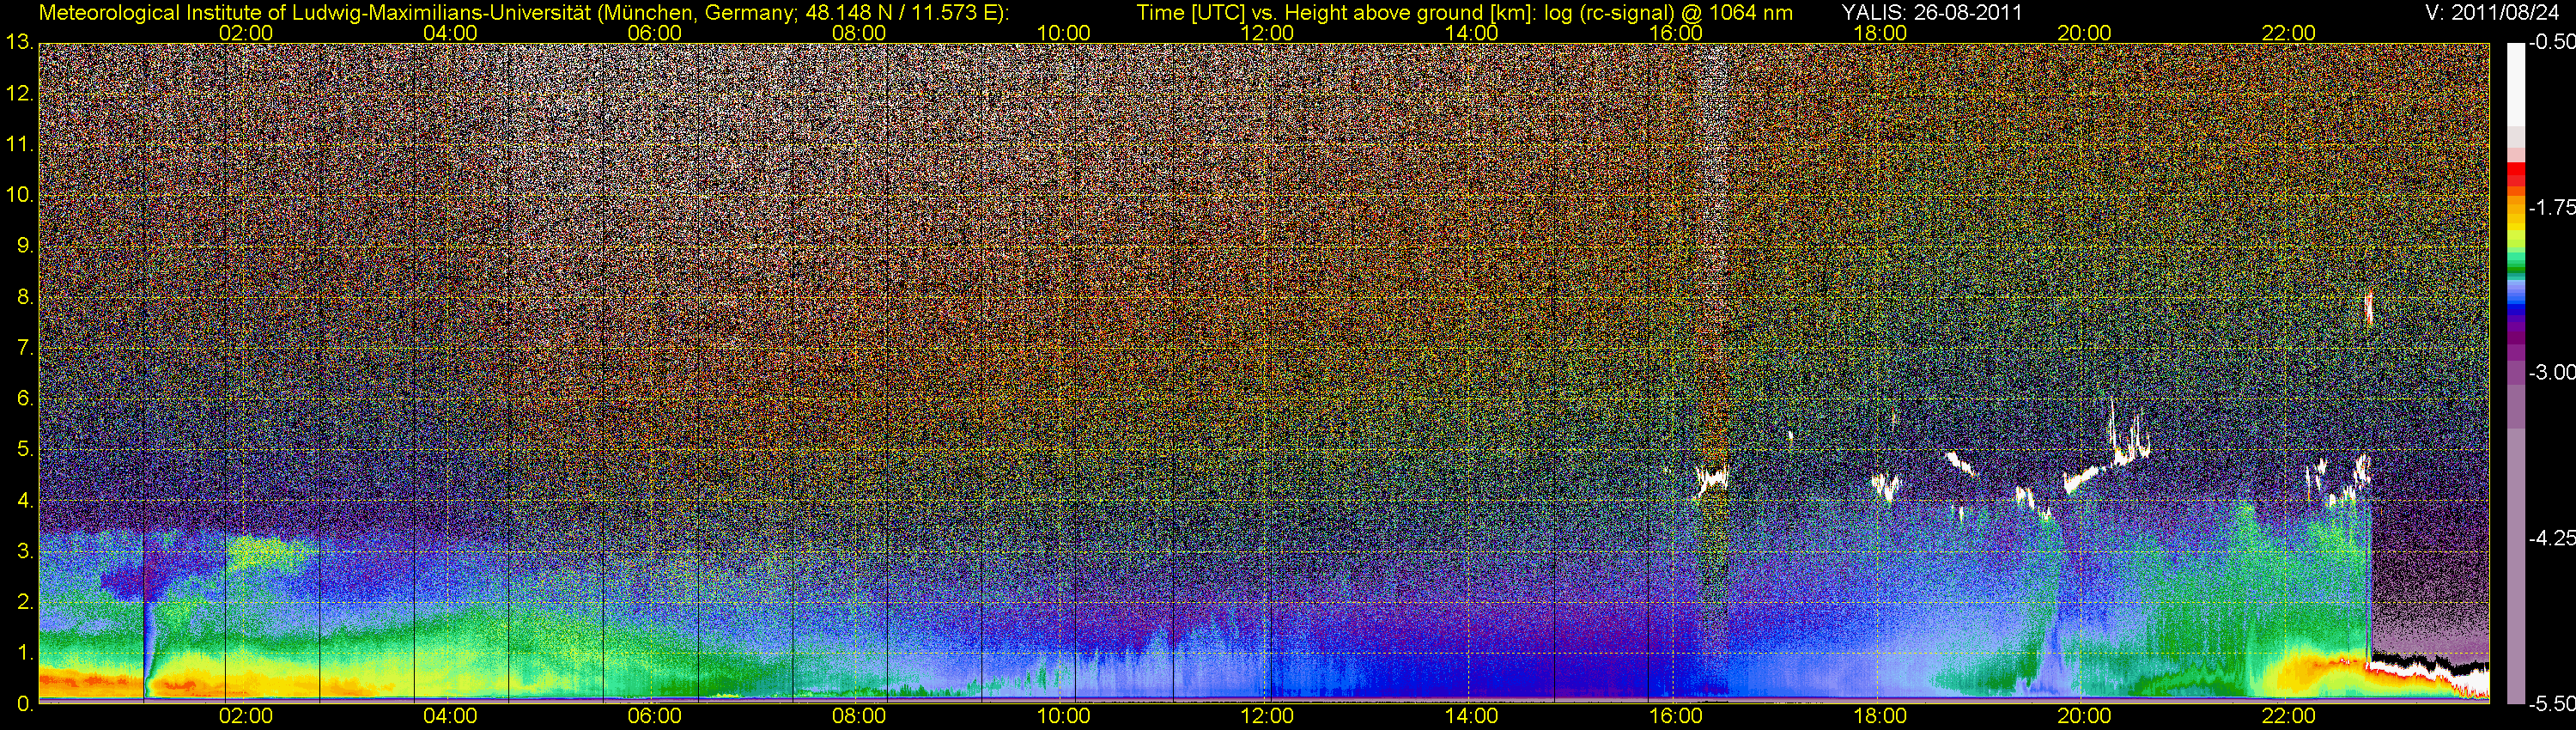Viewport: 2576px width, 730px height.
Task: Click the green band on the color scale bar
Action: tap(2516, 262)
